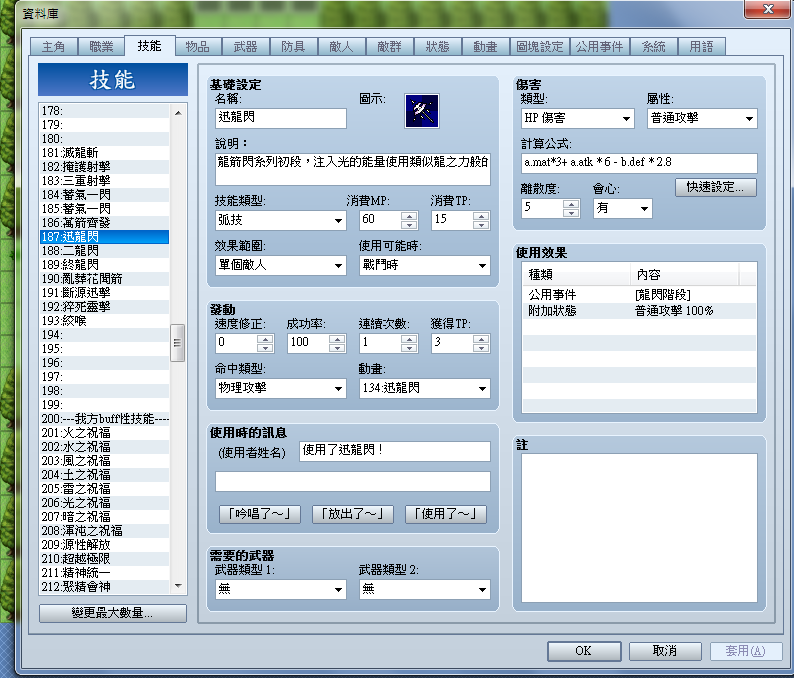Viewport: 794px width, 678px height.
Task: Open the 會心 dropdown showing 有
Action: [x=622, y=208]
